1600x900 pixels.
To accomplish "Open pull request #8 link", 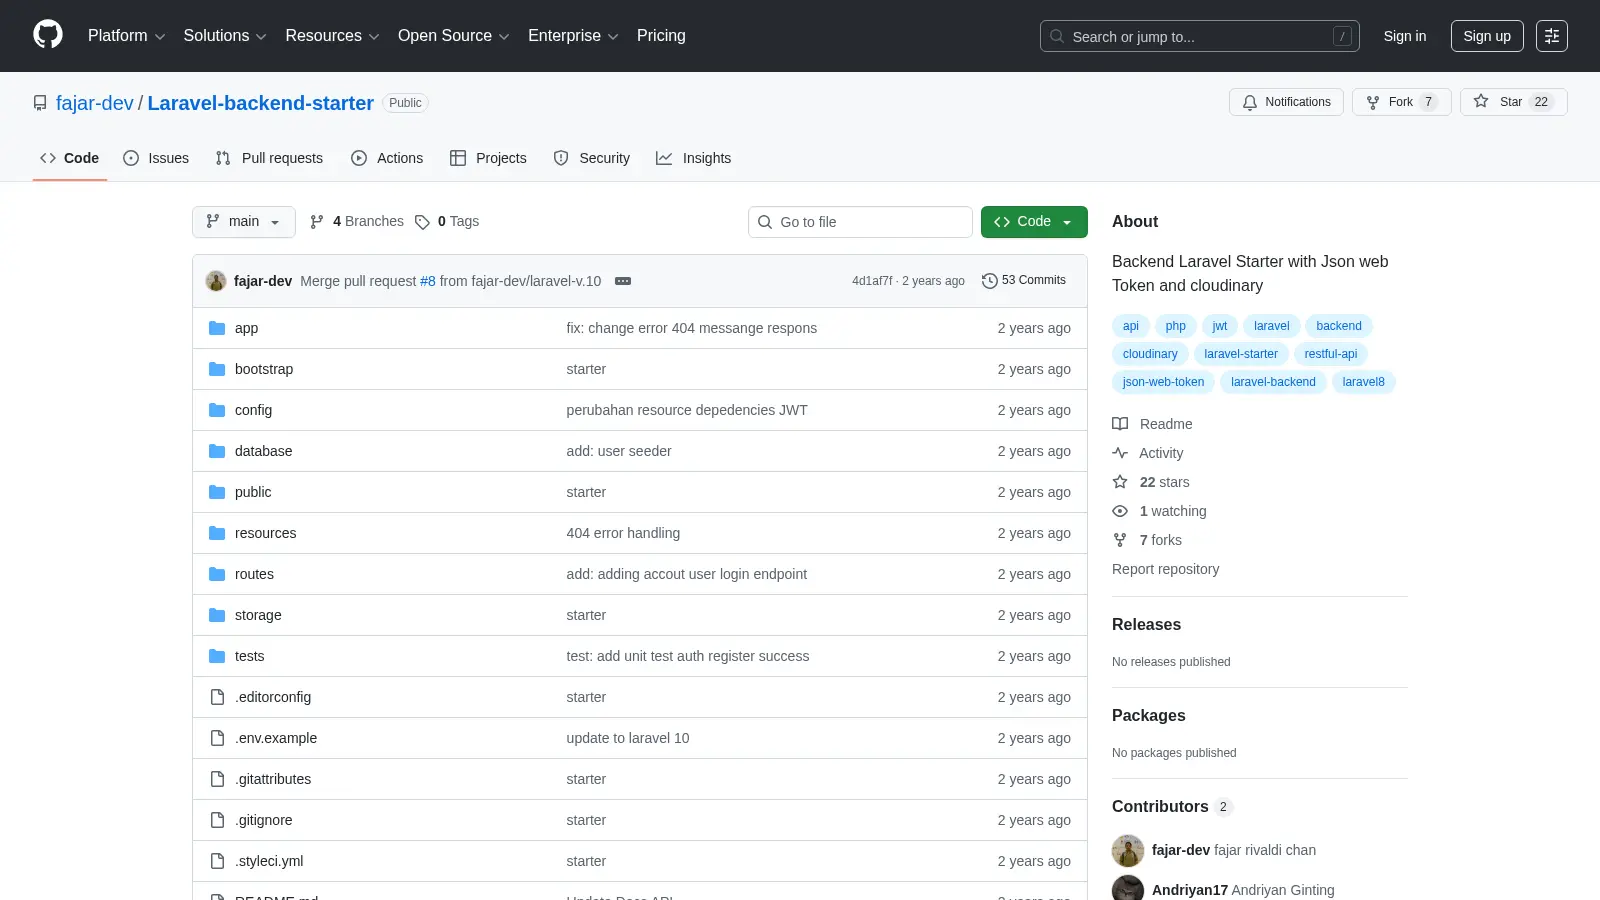I will click(x=428, y=281).
